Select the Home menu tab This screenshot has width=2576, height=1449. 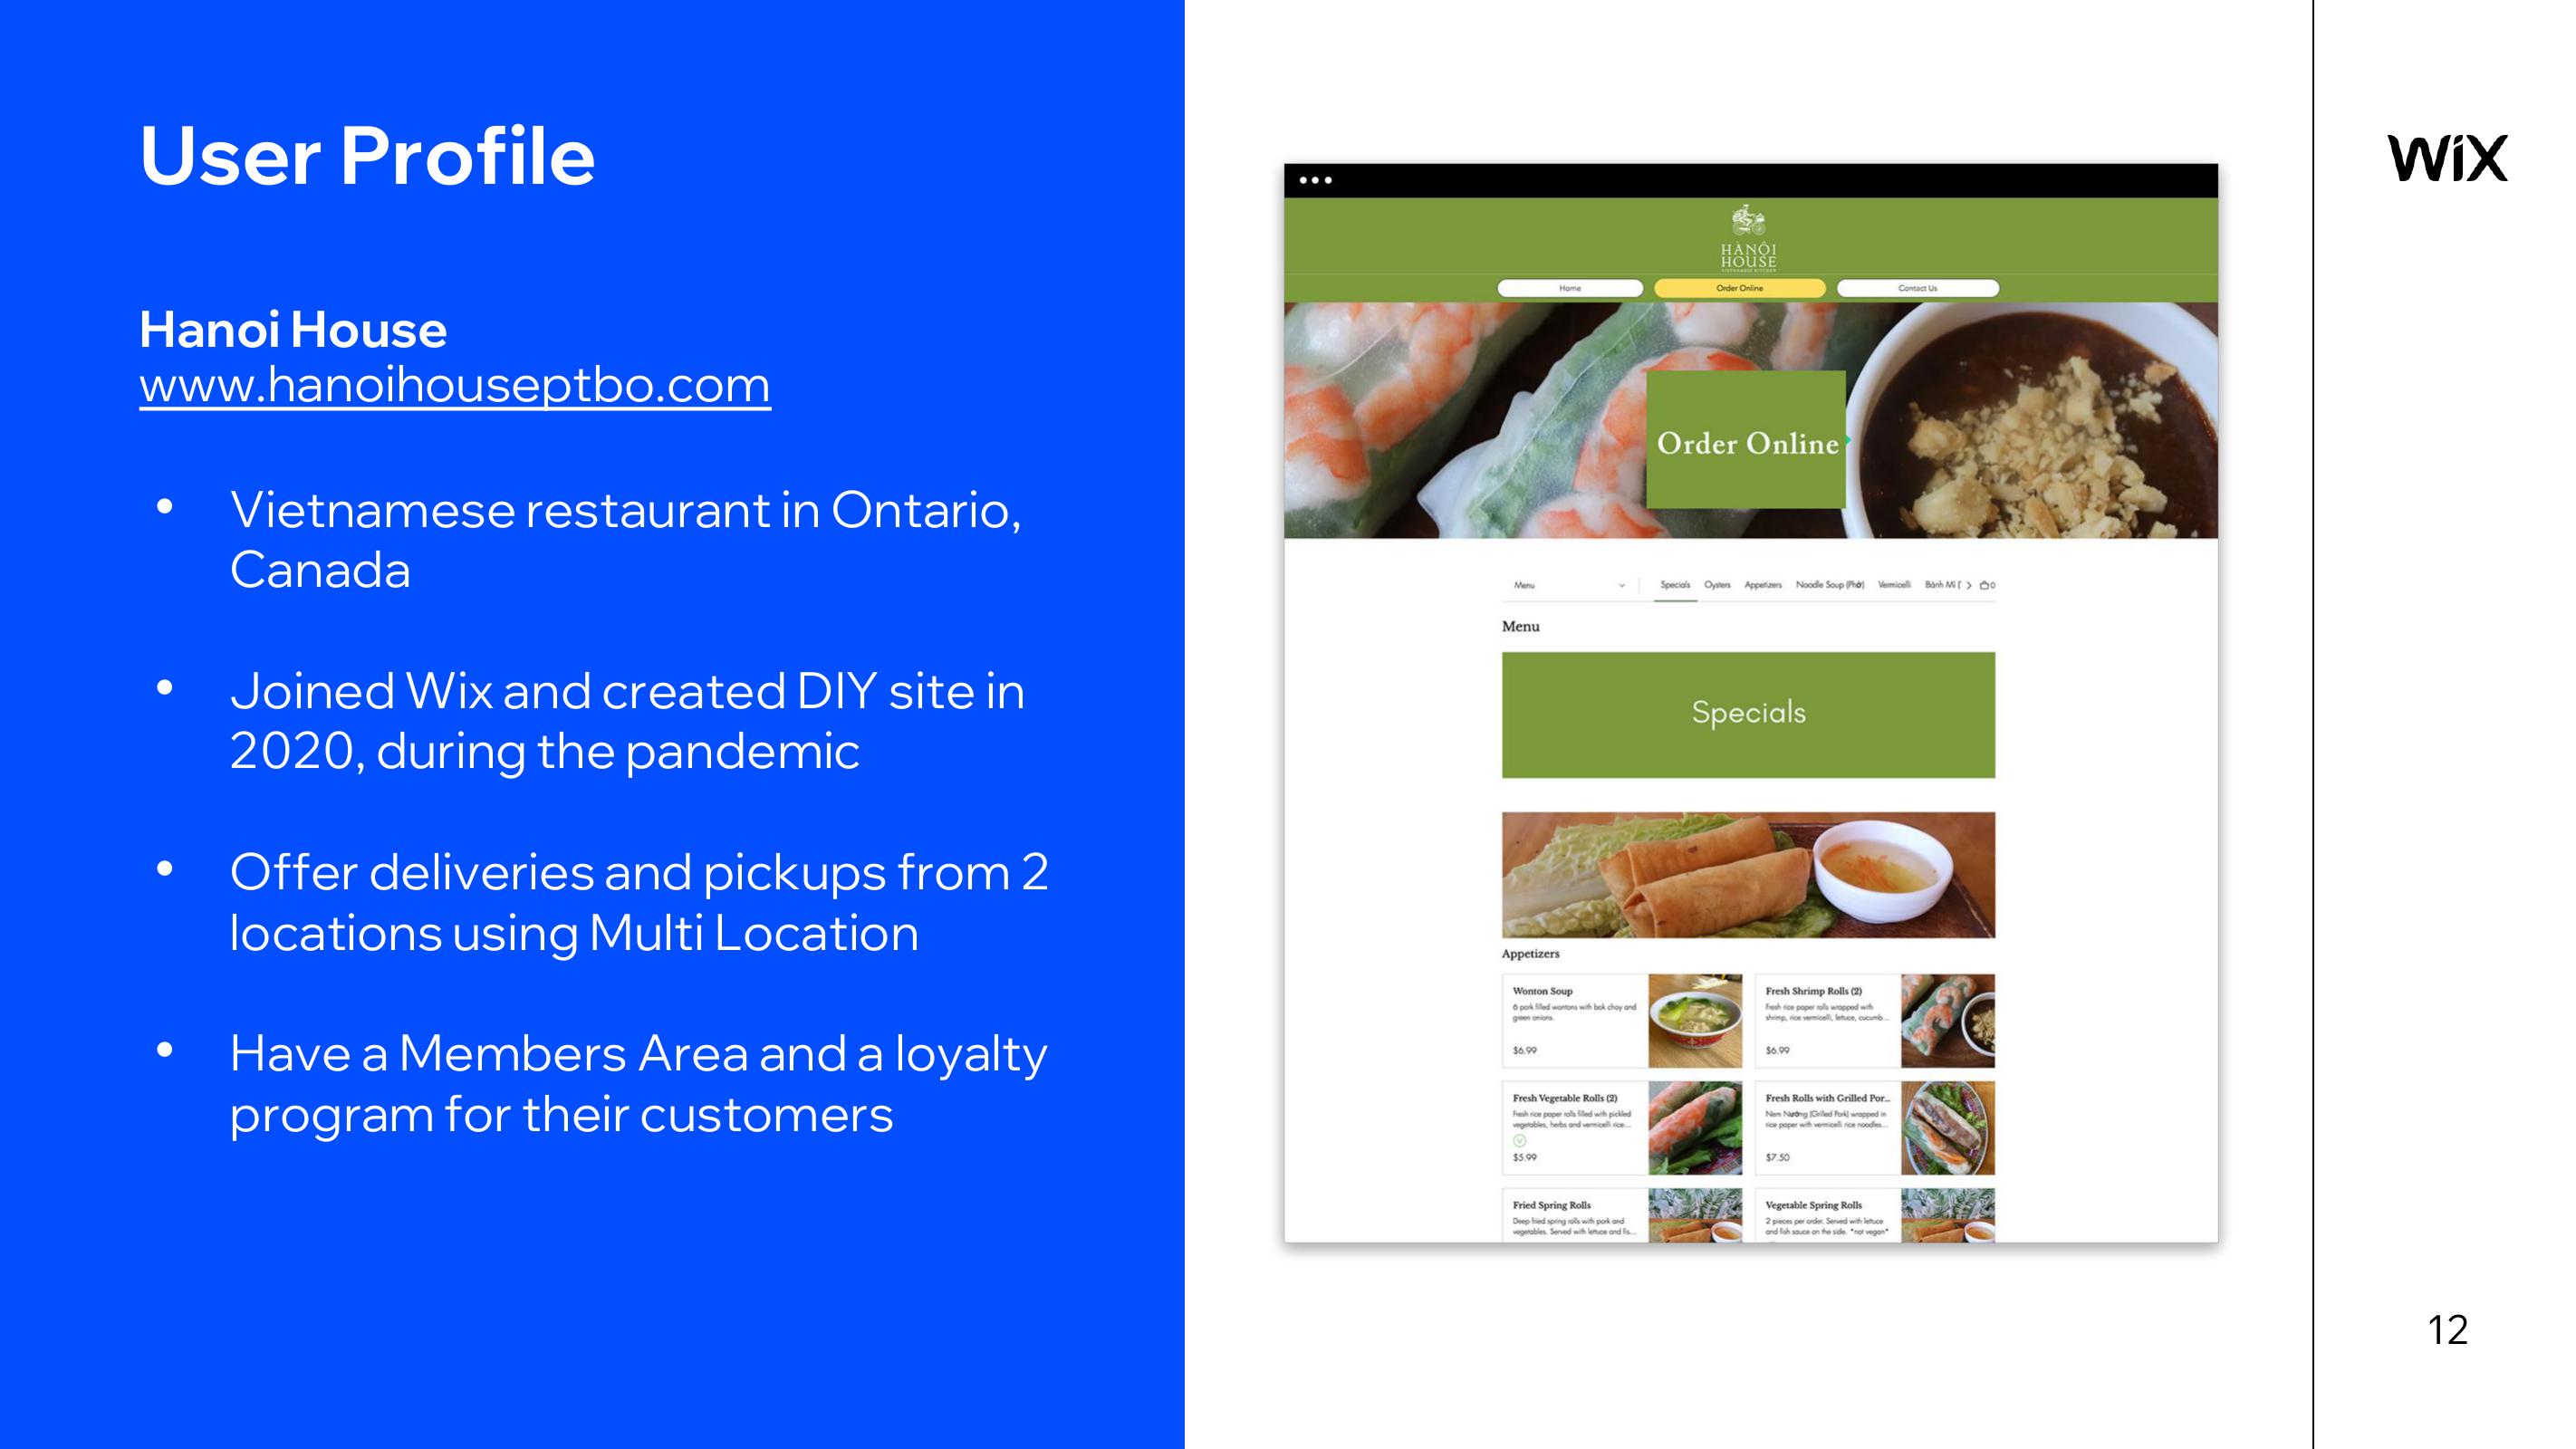click(1568, 288)
